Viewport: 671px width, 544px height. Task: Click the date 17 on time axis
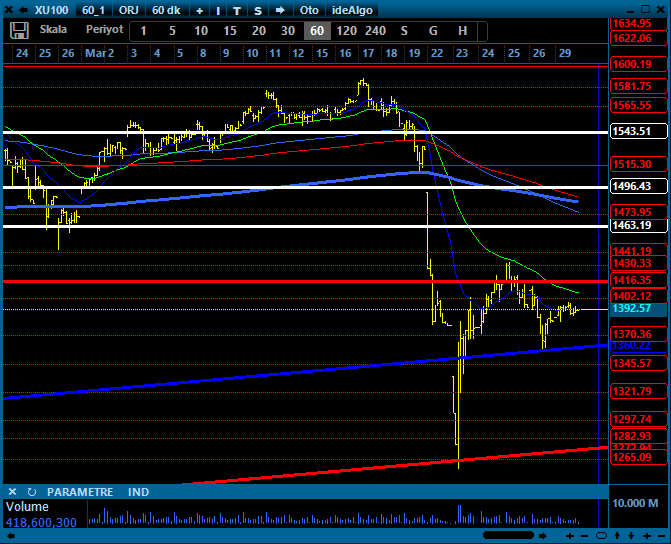[368, 53]
